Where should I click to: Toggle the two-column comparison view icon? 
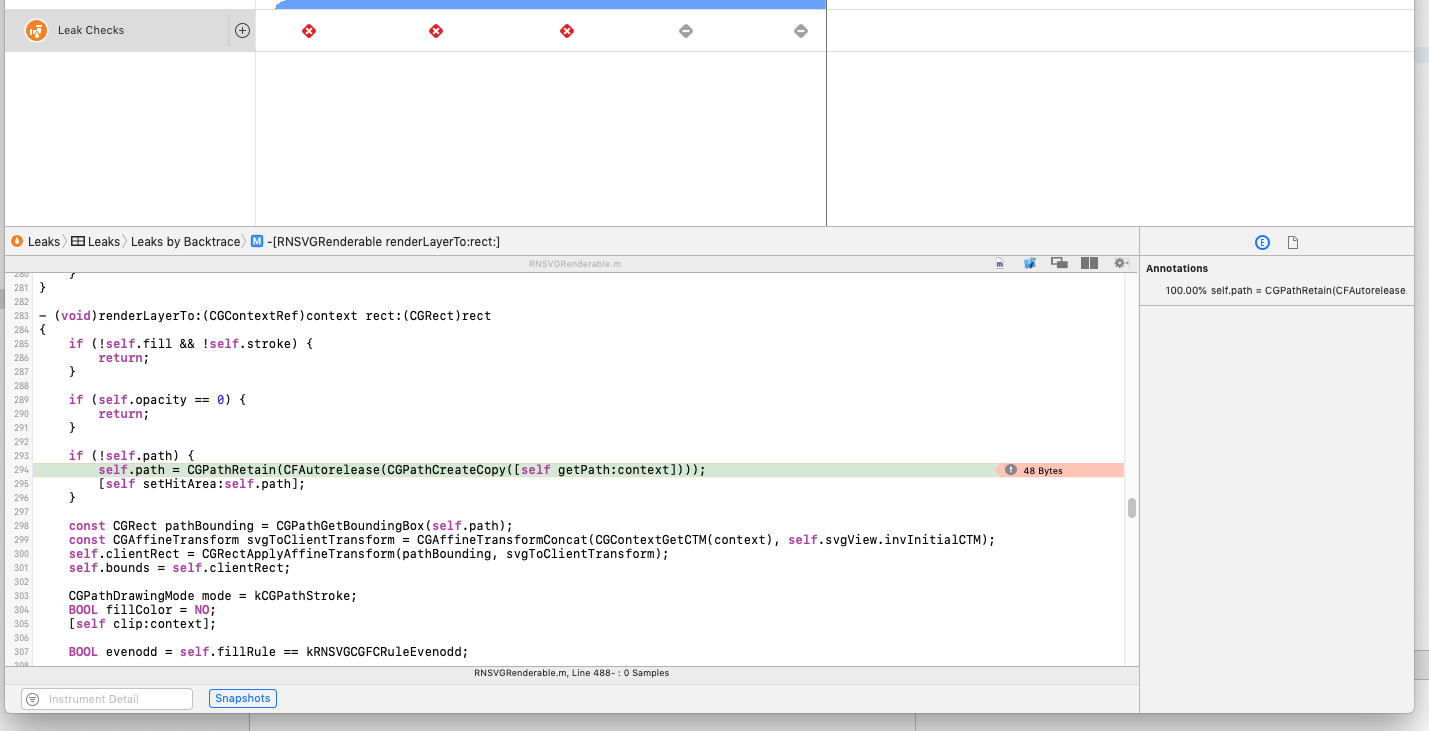(x=1089, y=263)
